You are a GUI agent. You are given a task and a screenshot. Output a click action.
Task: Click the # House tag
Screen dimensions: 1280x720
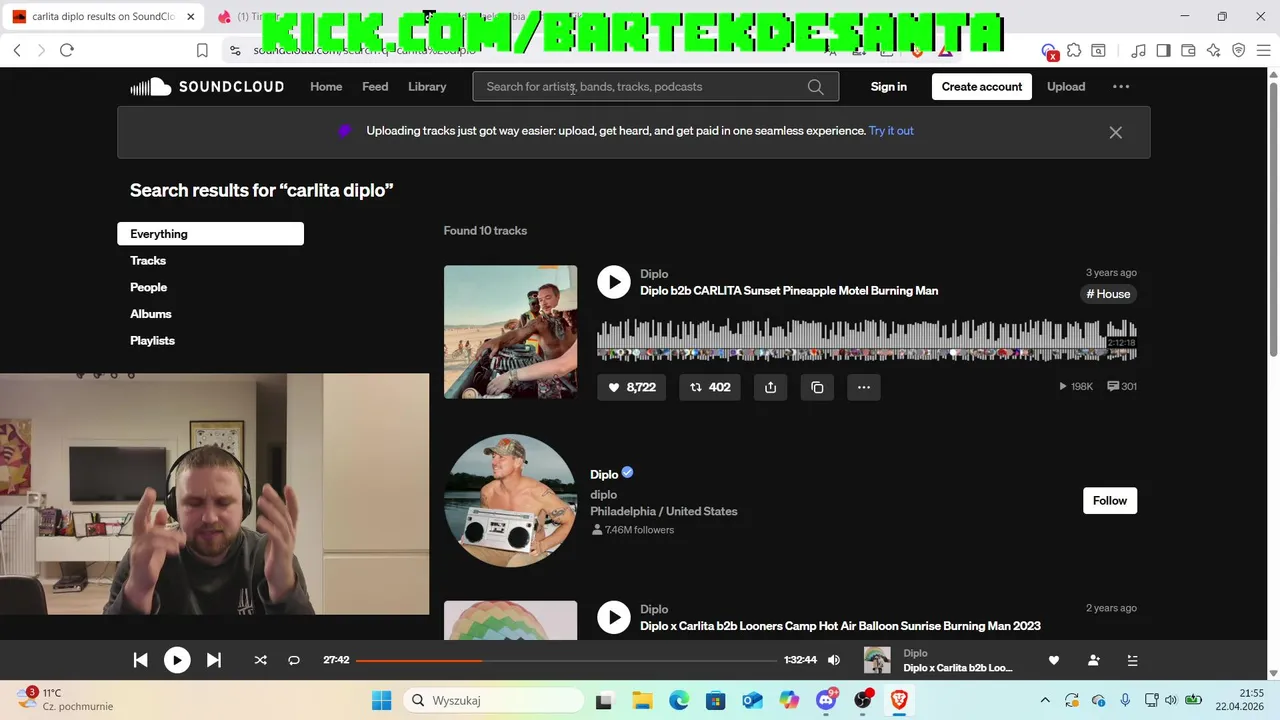(x=1108, y=294)
